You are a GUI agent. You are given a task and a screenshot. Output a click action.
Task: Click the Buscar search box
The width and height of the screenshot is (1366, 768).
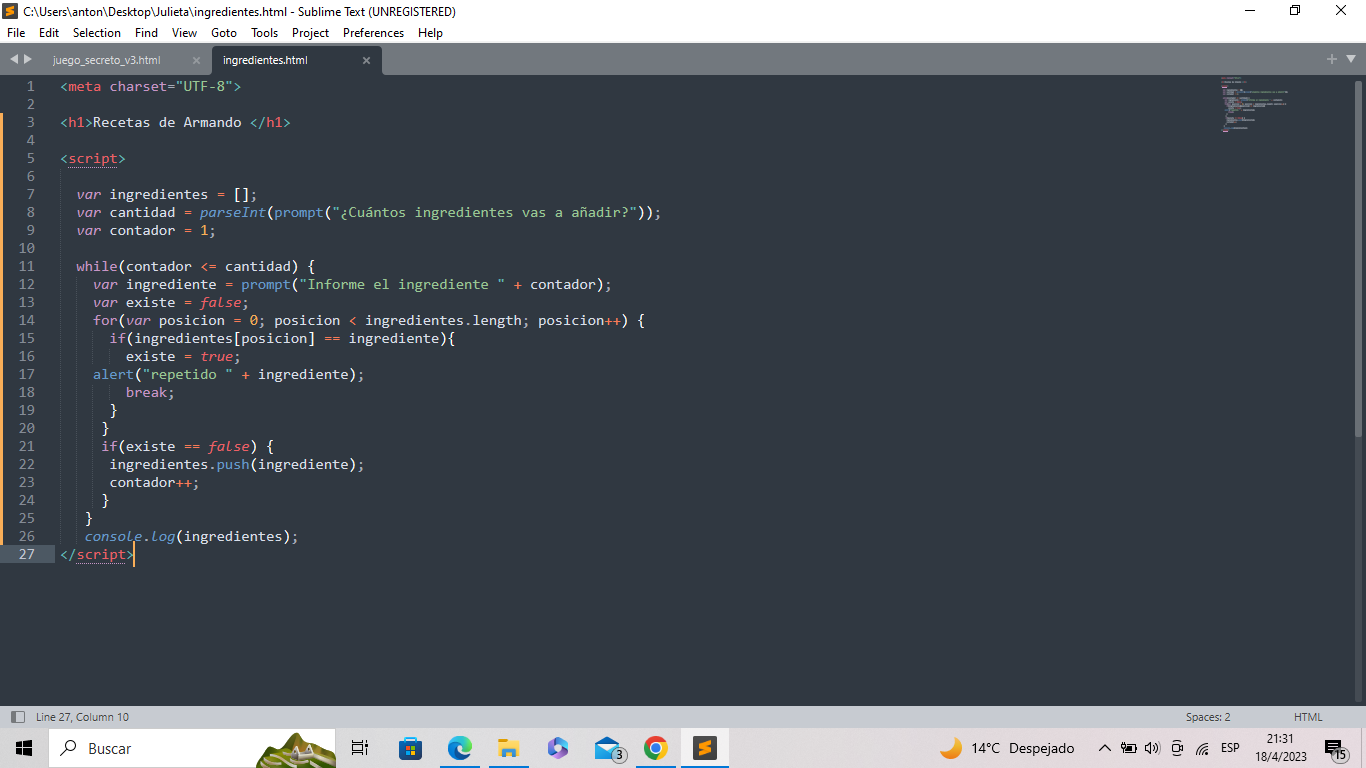point(192,748)
